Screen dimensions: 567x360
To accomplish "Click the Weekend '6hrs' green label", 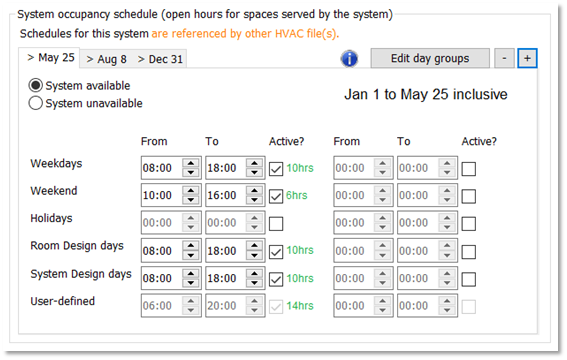I will click(297, 196).
